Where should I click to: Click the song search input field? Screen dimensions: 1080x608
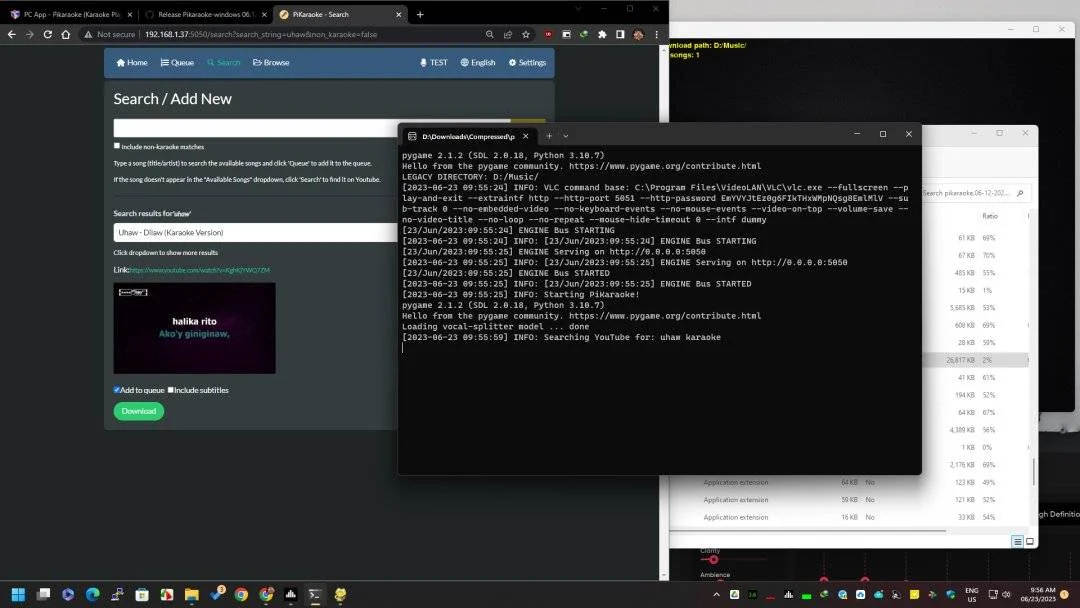pyautogui.click(x=255, y=128)
